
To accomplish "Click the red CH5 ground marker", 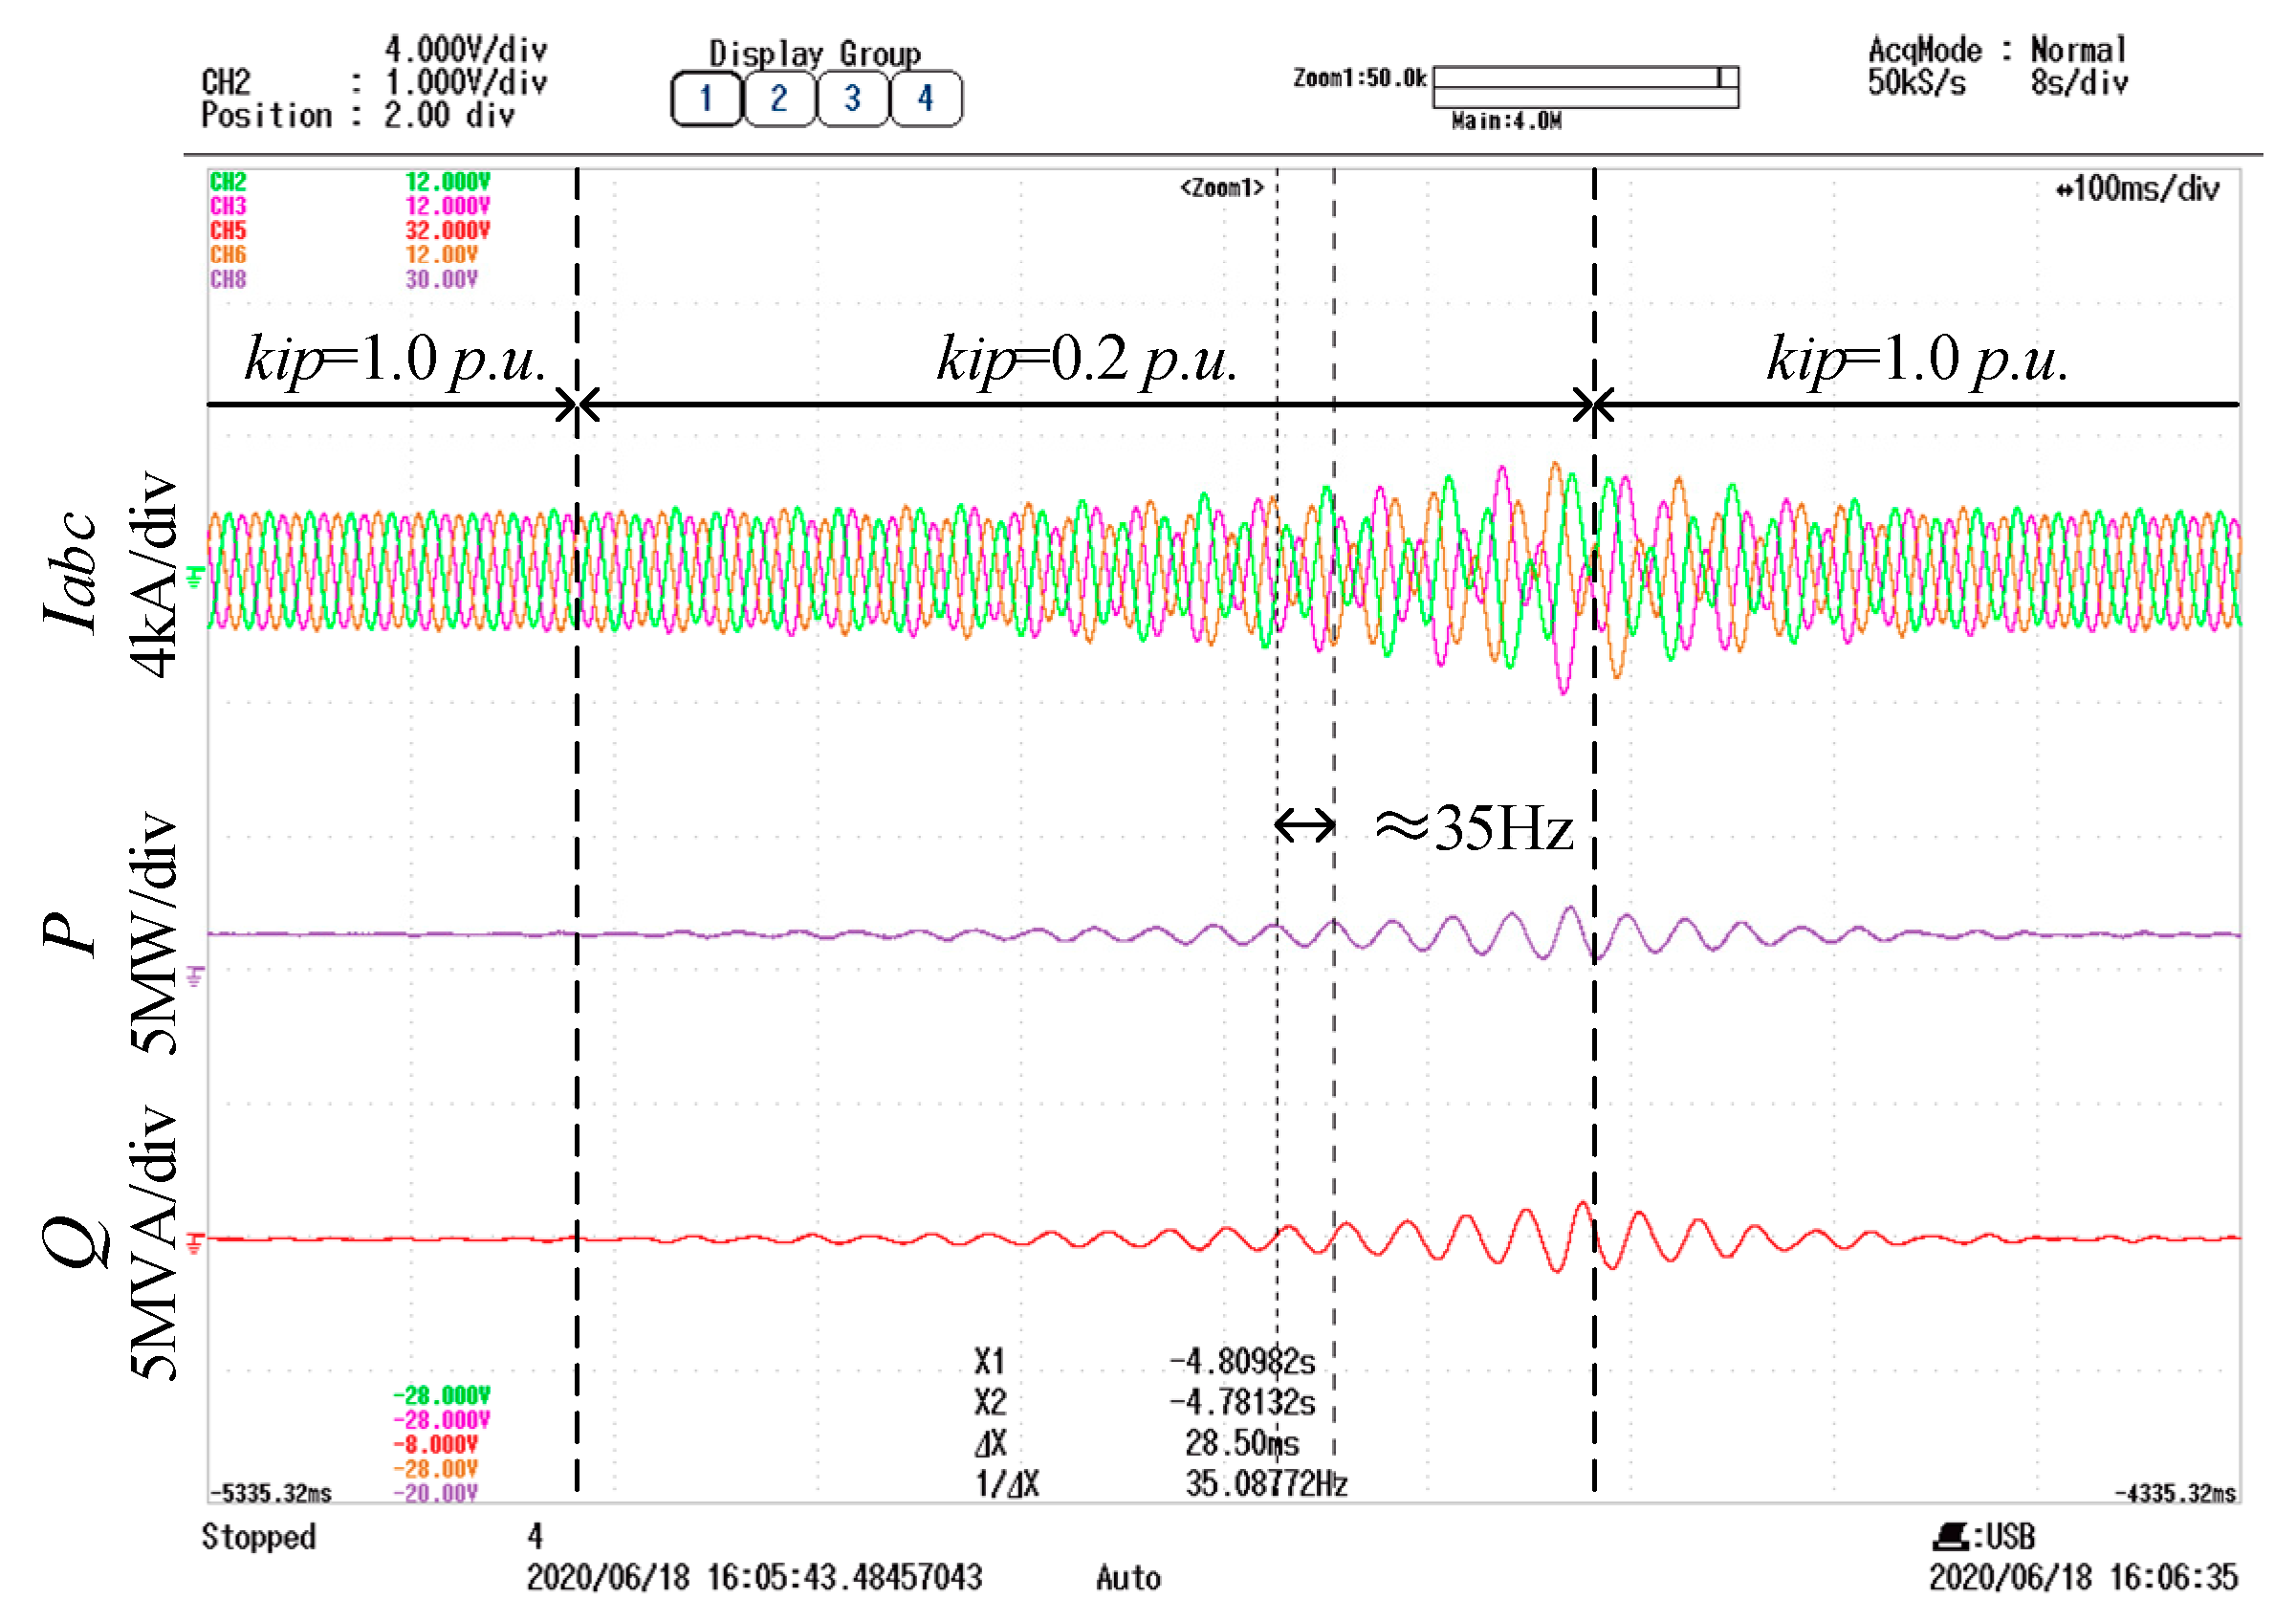I will pos(195,1243).
